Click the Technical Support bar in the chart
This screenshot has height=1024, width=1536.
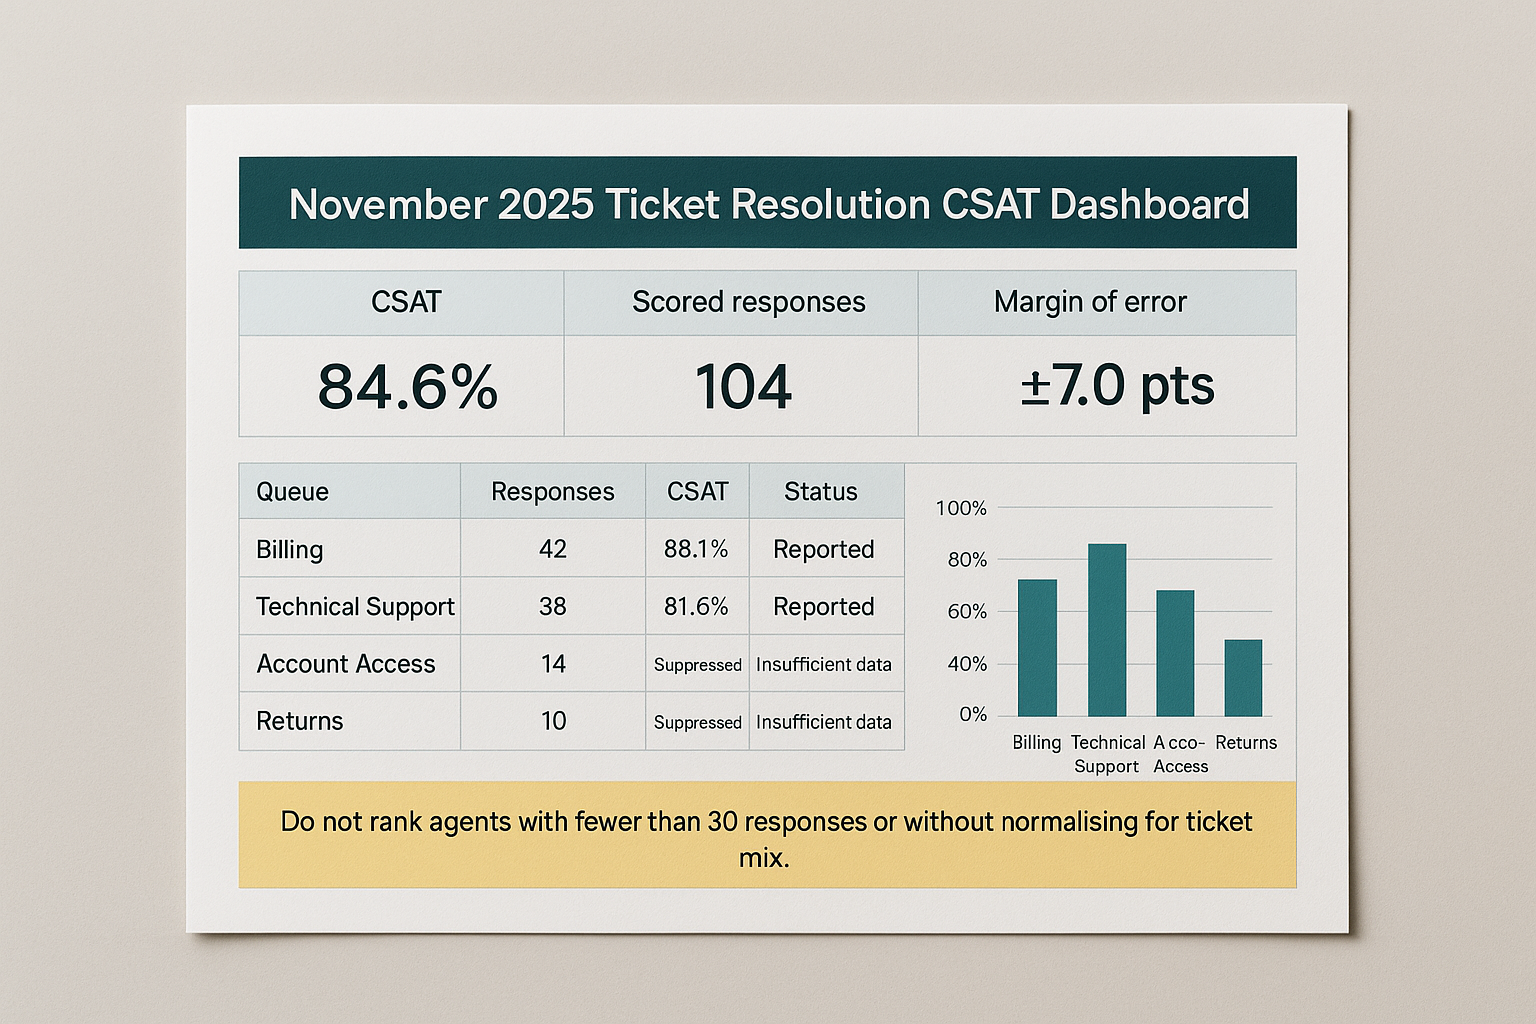pyautogui.click(x=1107, y=630)
